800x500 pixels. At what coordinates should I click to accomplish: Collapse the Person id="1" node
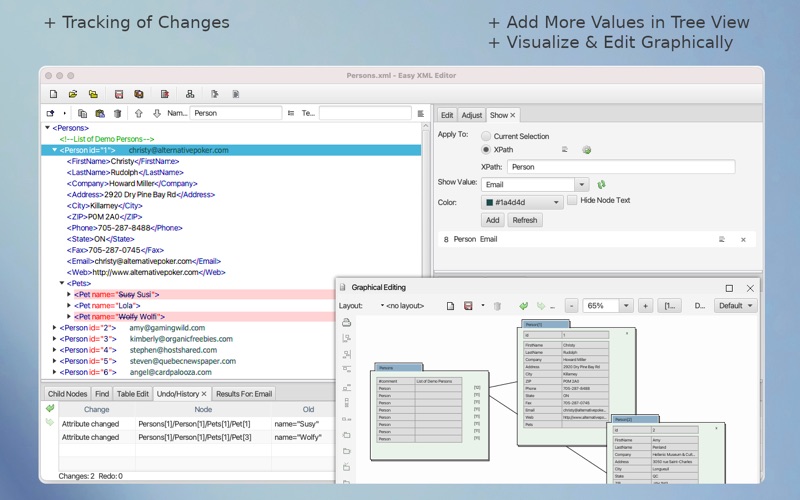click(x=55, y=150)
